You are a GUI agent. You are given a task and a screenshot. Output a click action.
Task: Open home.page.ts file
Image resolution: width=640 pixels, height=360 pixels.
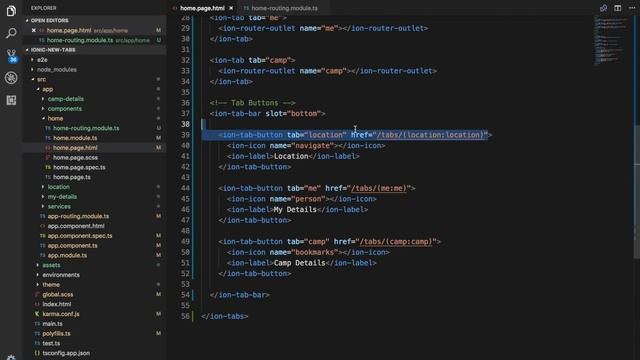click(71, 177)
